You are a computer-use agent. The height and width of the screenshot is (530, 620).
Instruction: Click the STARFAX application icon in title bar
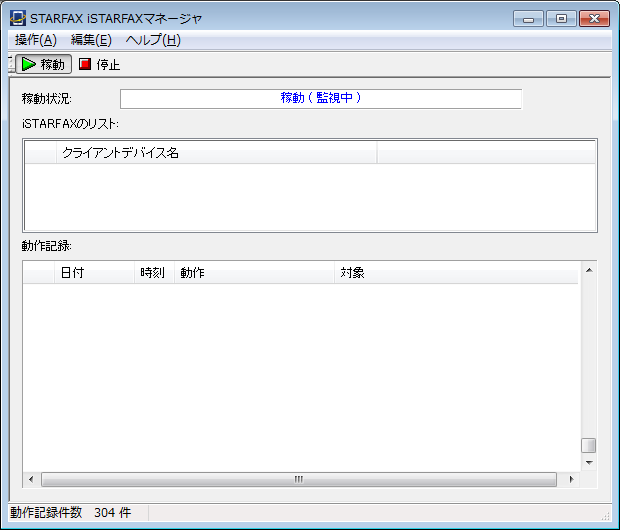click(x=17, y=19)
